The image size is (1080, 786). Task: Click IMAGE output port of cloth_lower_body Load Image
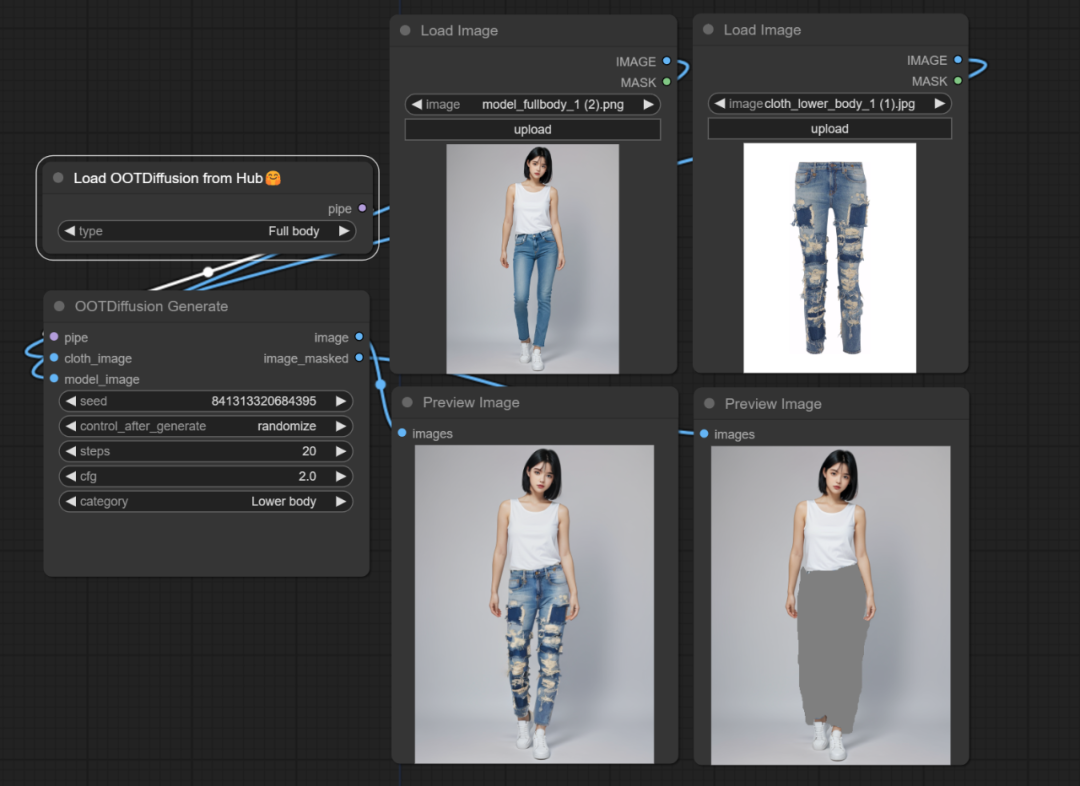pos(958,60)
